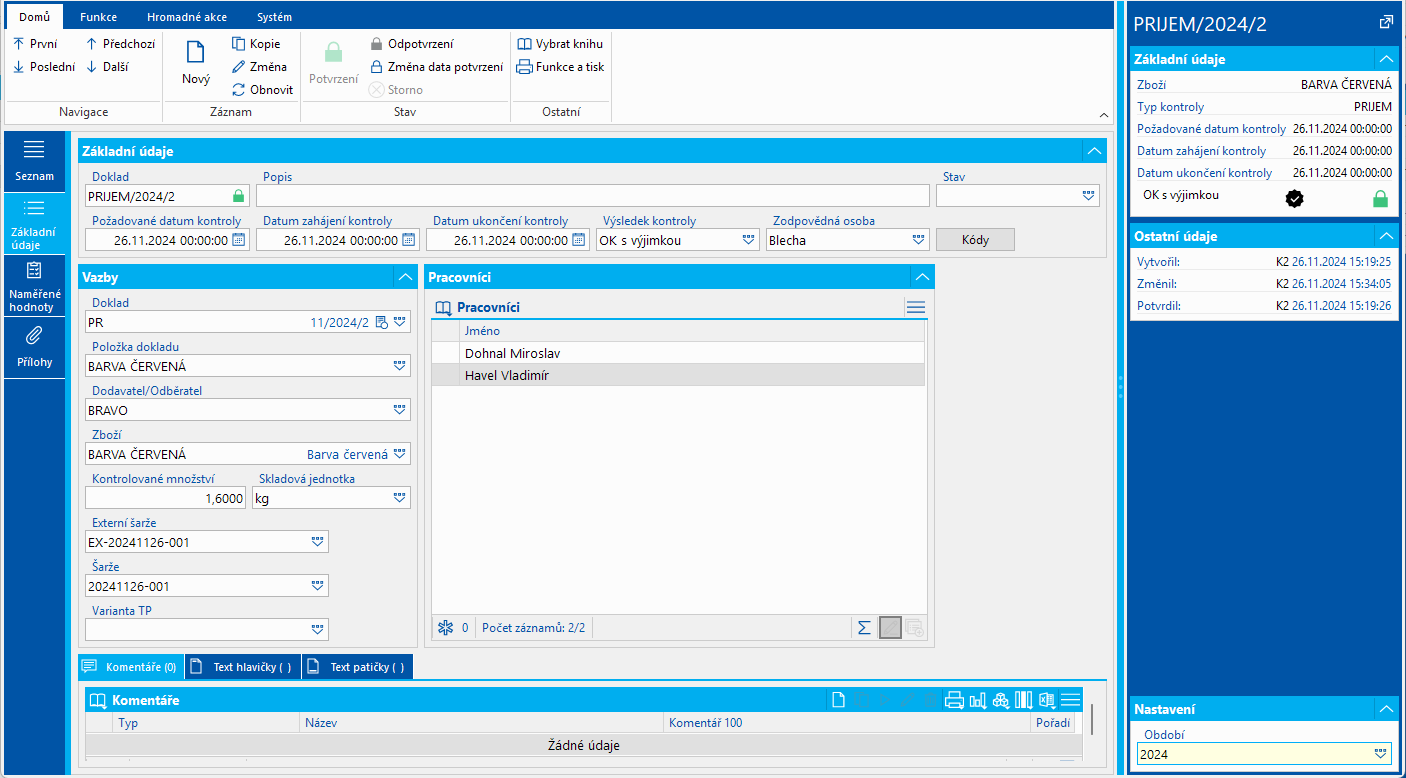Click the Kódy button
The height and width of the screenshot is (778, 1406).
[975, 240]
